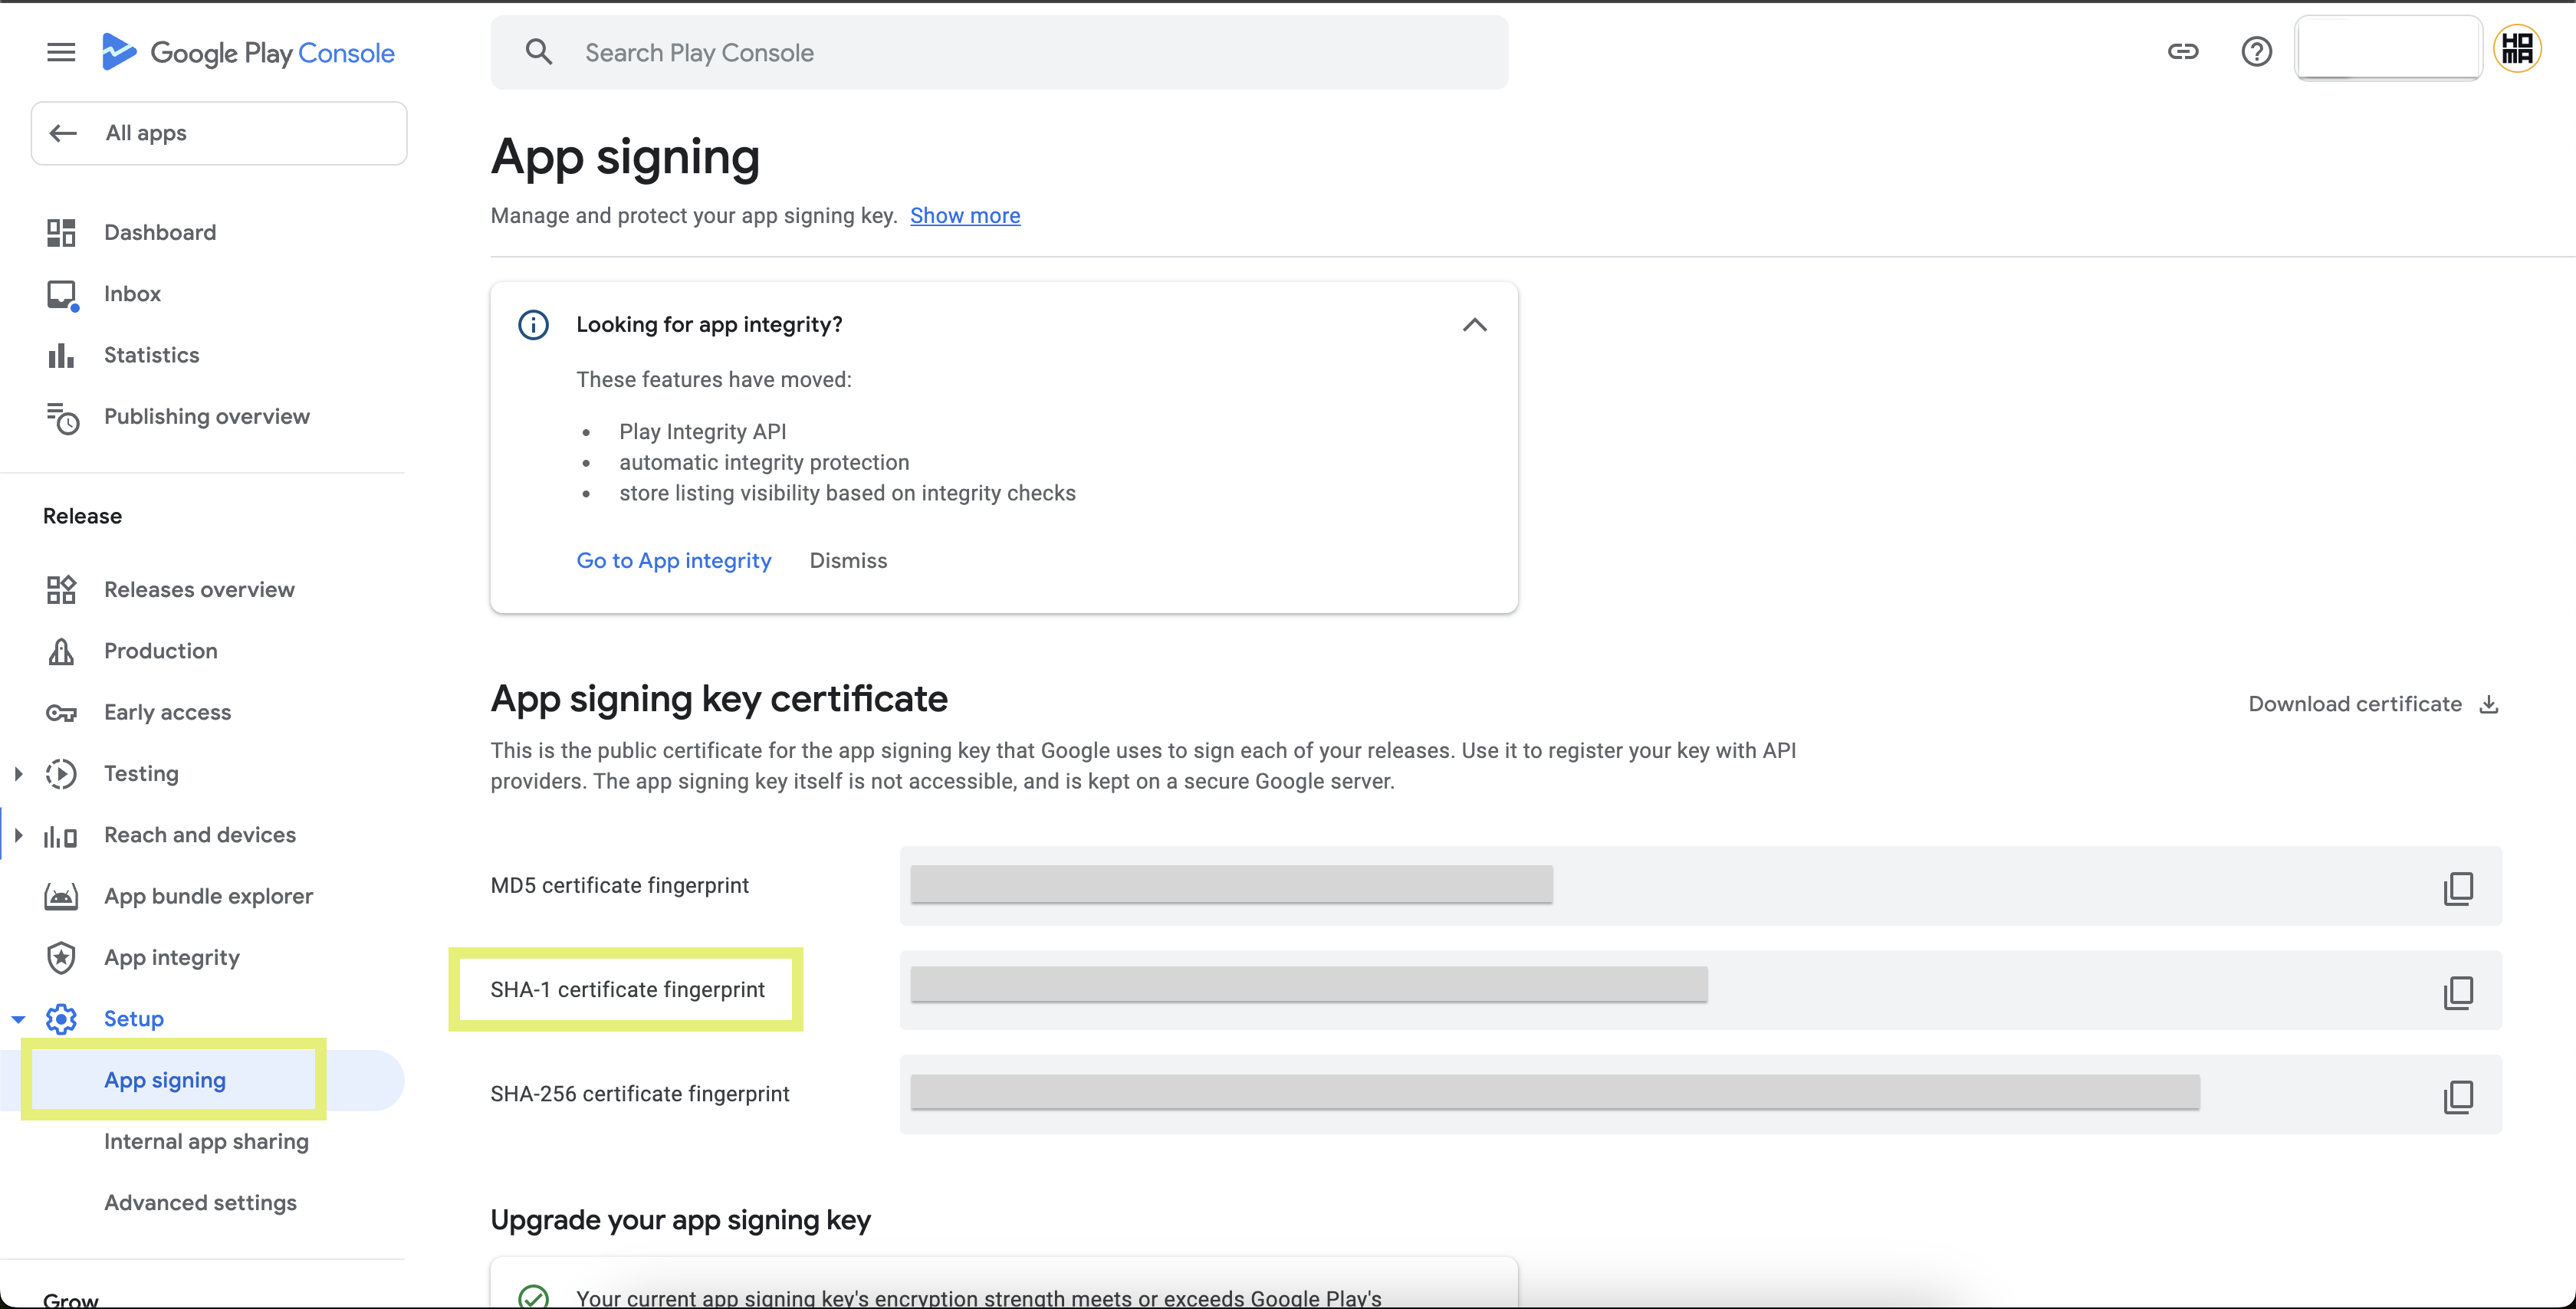Dismiss the app integrity notice
This screenshot has height=1309, width=2576.
click(847, 561)
